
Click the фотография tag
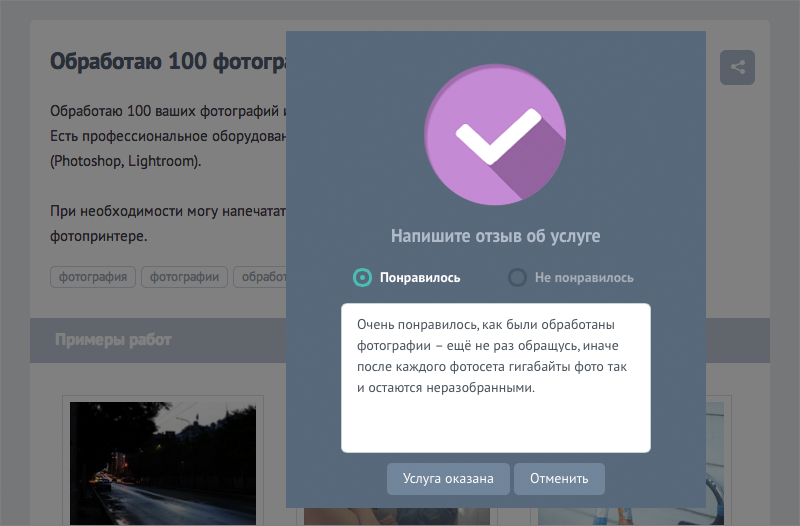click(93, 277)
